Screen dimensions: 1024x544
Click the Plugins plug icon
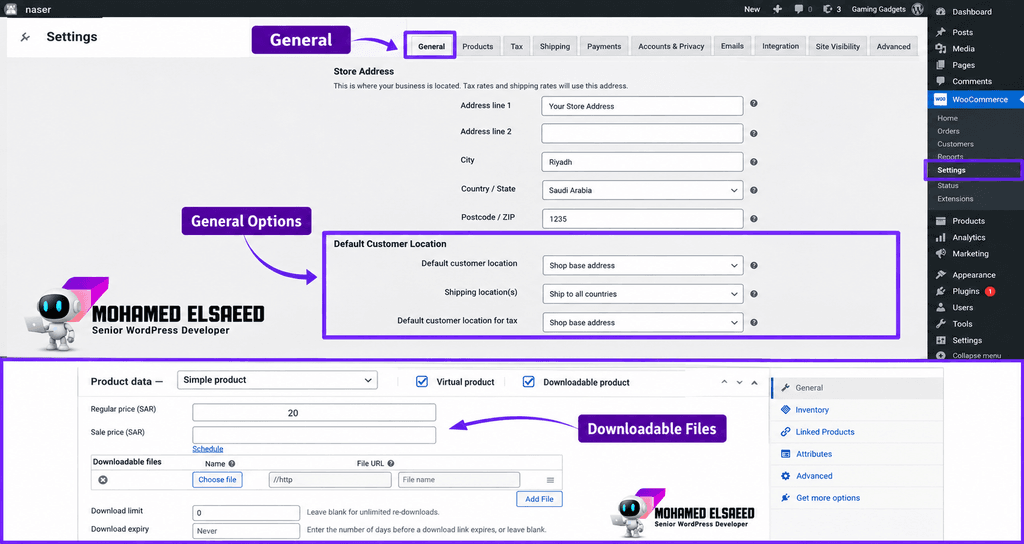coord(940,291)
